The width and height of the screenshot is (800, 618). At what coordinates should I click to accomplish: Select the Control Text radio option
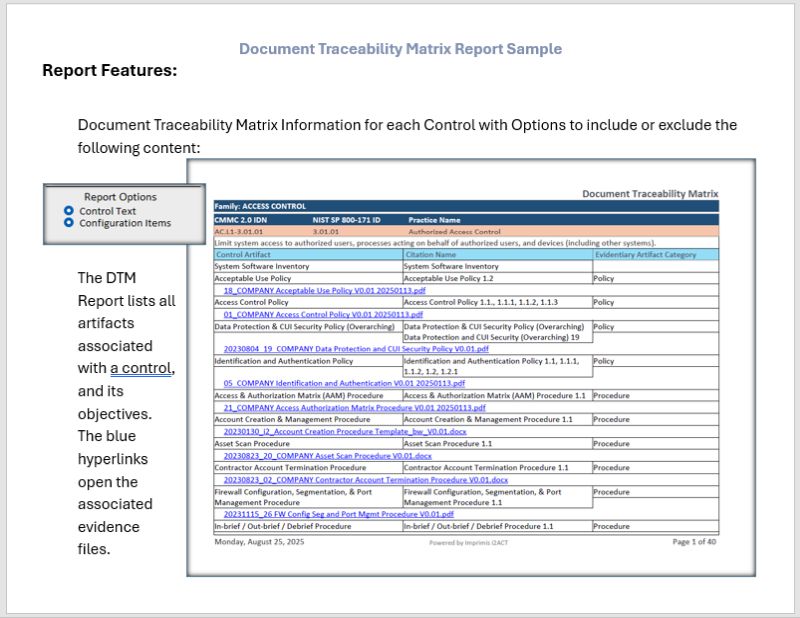pyautogui.click(x=69, y=211)
